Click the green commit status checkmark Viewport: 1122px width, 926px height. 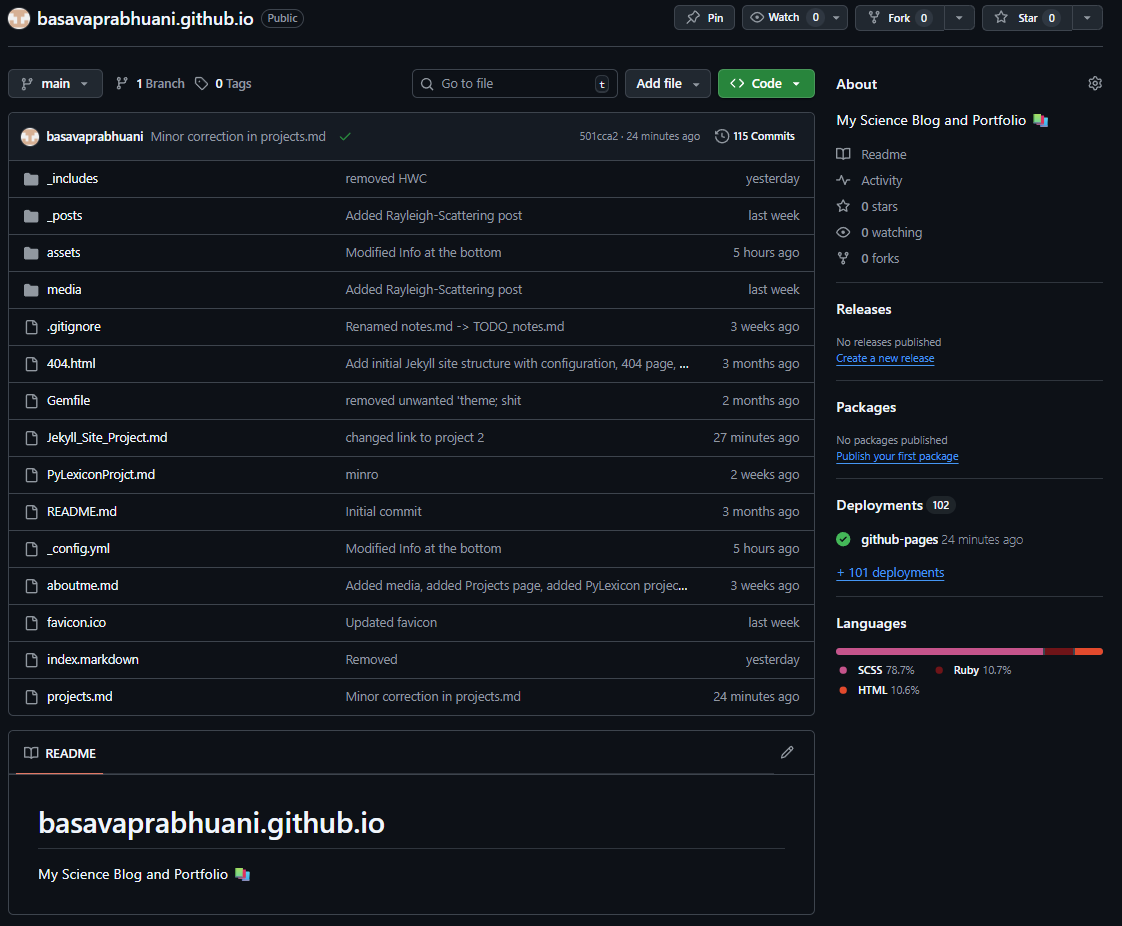[x=345, y=136]
